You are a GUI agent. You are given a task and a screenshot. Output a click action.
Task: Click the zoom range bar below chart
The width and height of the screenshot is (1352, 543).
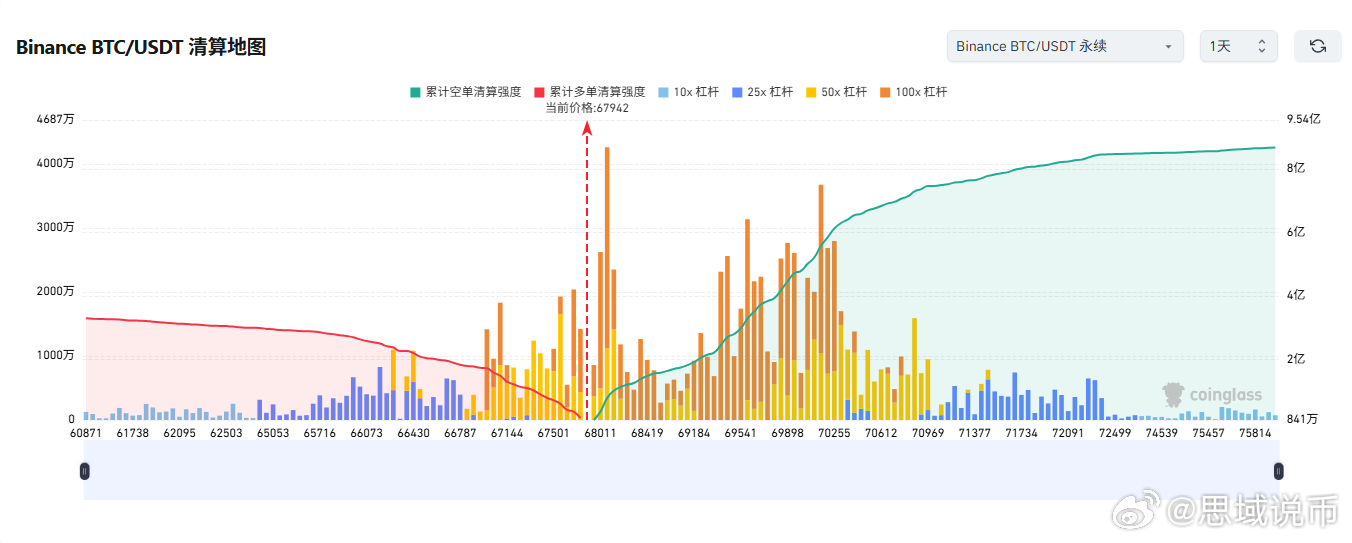click(681, 470)
